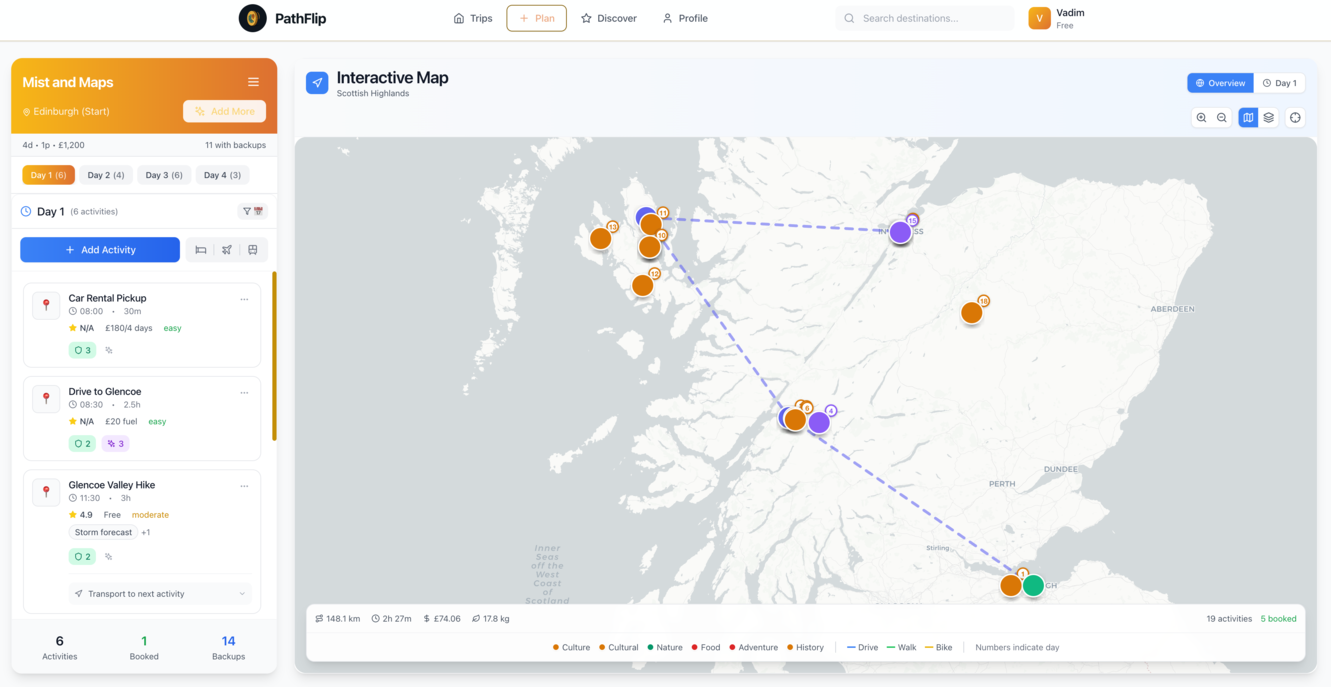This screenshot has width=1331, height=687.
Task: Click the Activities count stat
Action: [60, 647]
